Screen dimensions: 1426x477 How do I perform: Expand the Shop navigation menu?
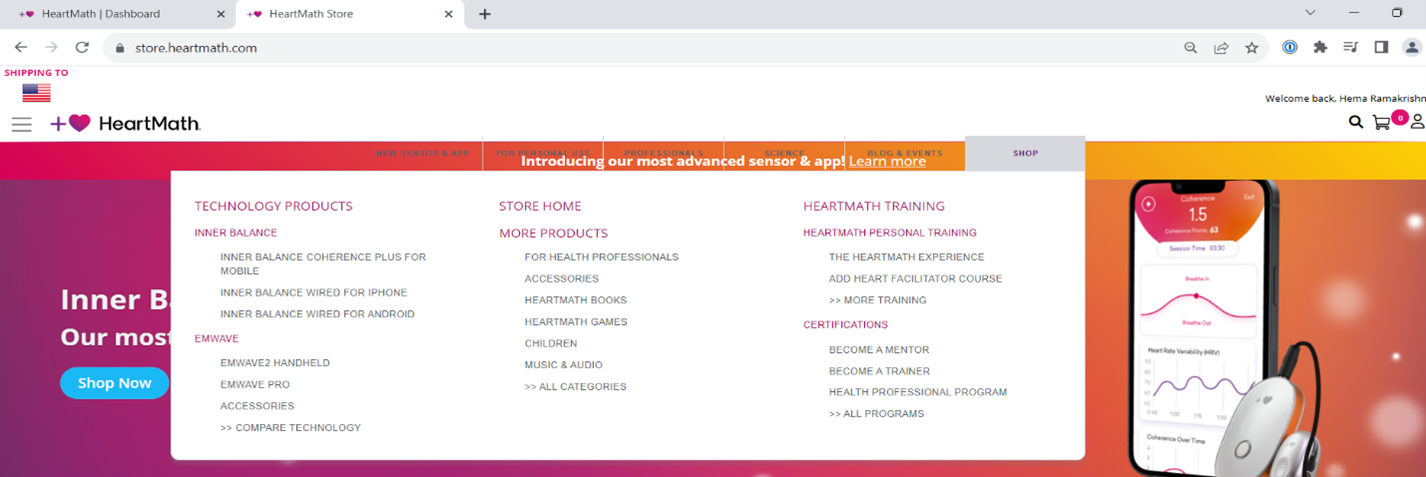[1025, 153]
